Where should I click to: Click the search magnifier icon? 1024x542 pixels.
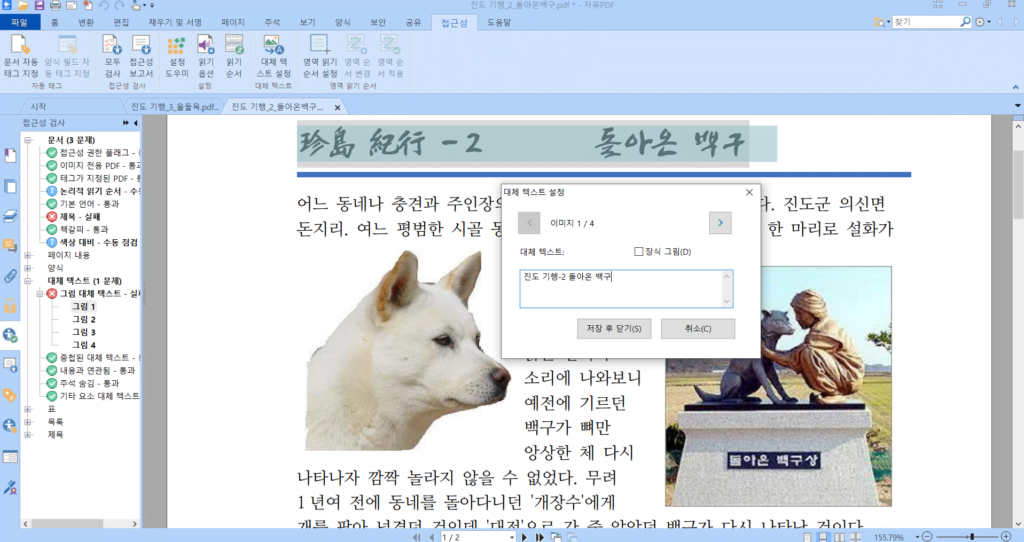pos(965,22)
